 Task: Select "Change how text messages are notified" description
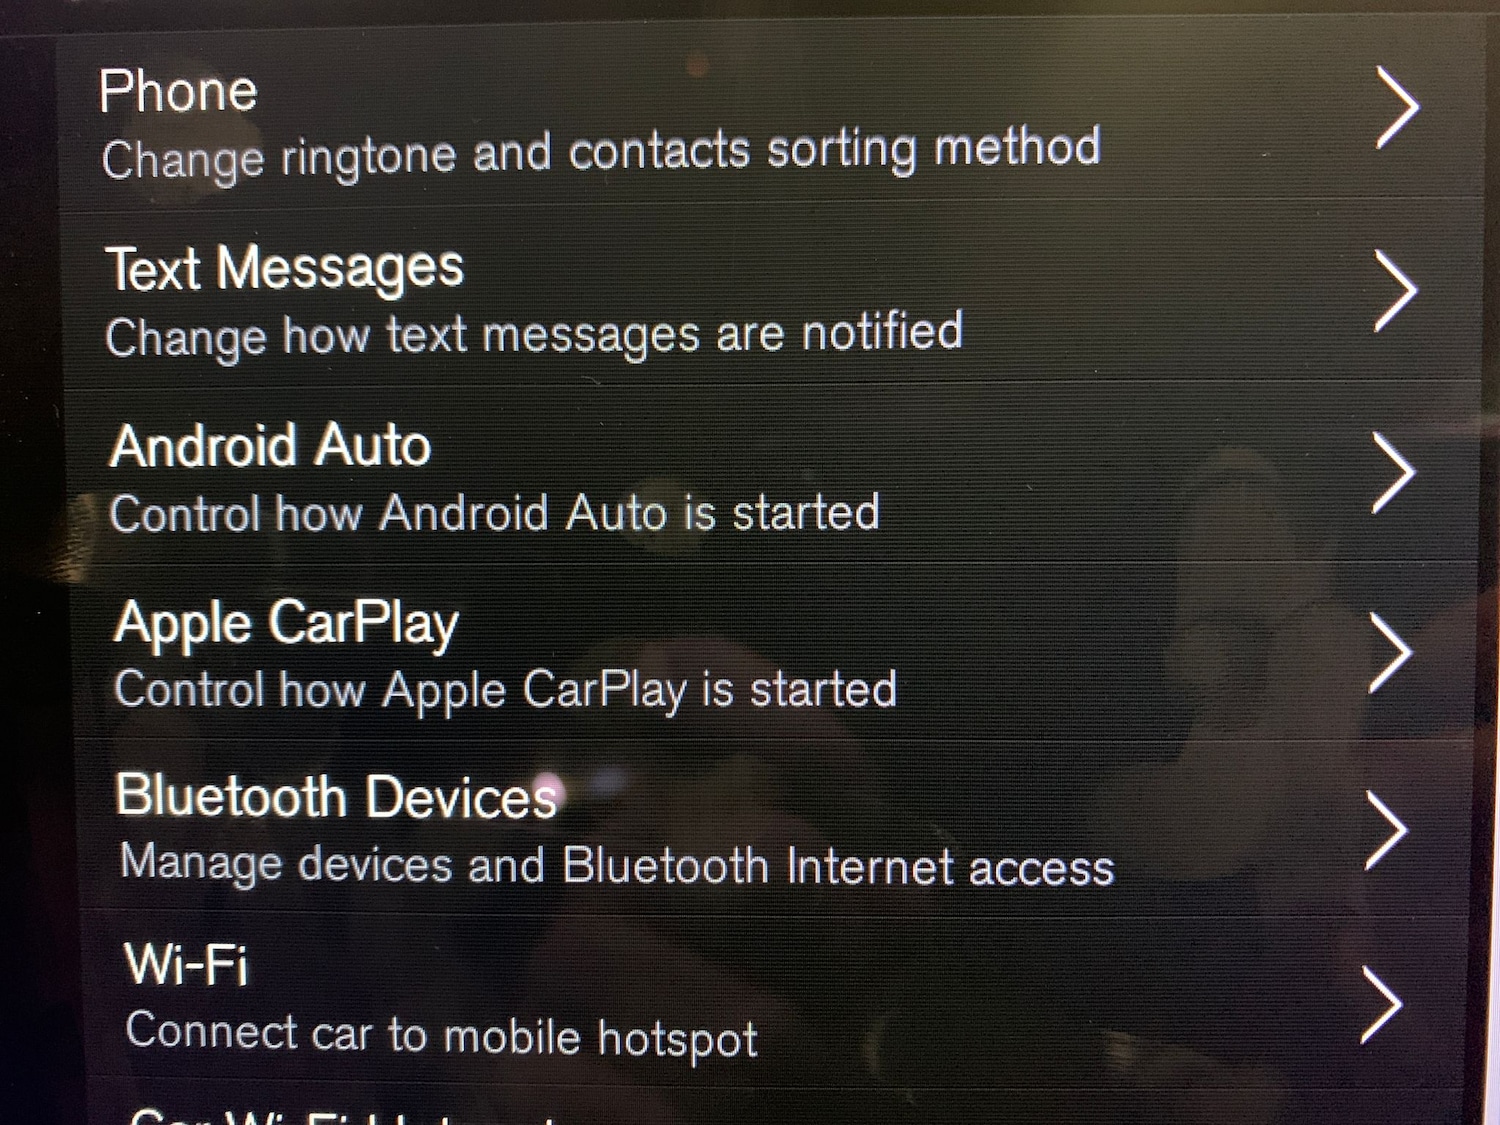(534, 335)
